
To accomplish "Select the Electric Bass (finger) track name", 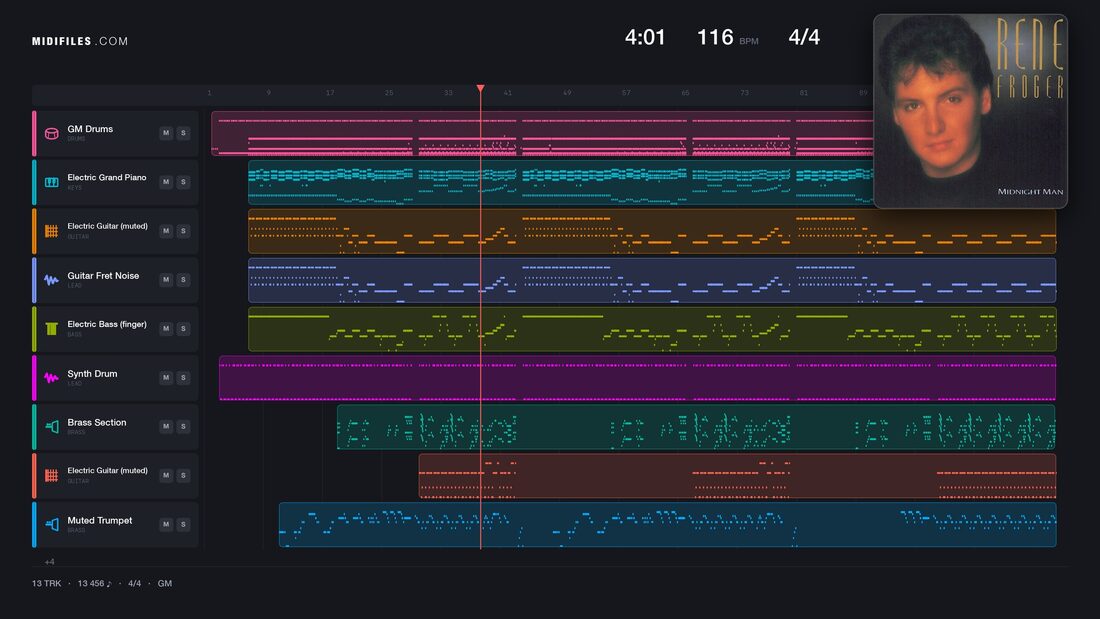I will [107, 324].
